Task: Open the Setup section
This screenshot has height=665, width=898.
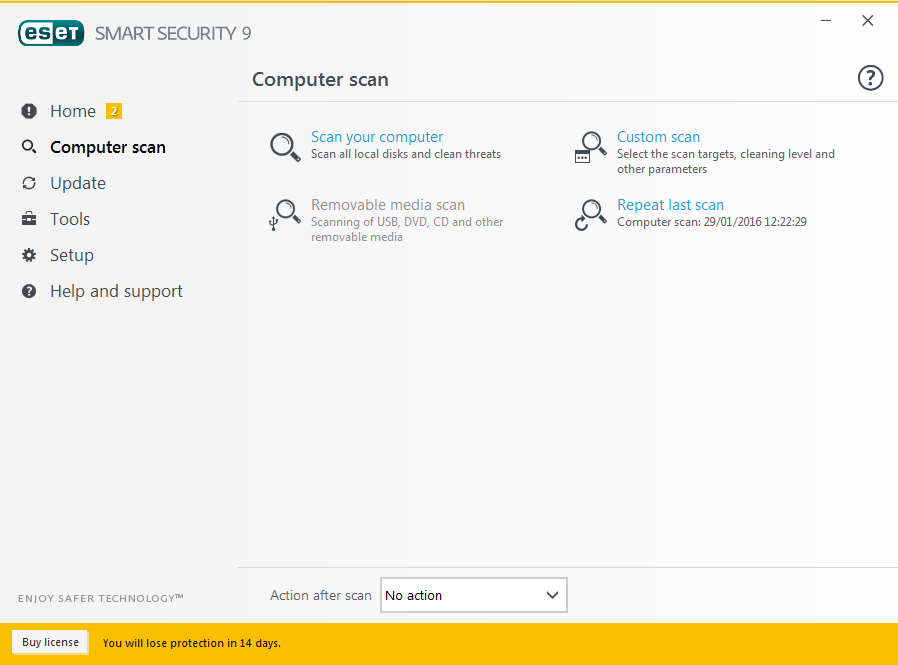Action: (x=72, y=255)
